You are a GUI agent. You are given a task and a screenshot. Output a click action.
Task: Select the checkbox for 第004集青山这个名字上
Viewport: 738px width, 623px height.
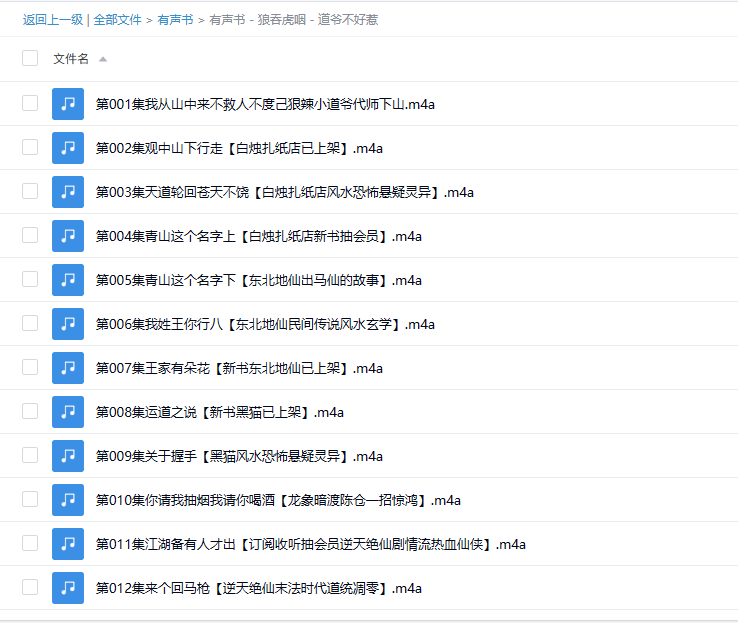[x=30, y=235]
